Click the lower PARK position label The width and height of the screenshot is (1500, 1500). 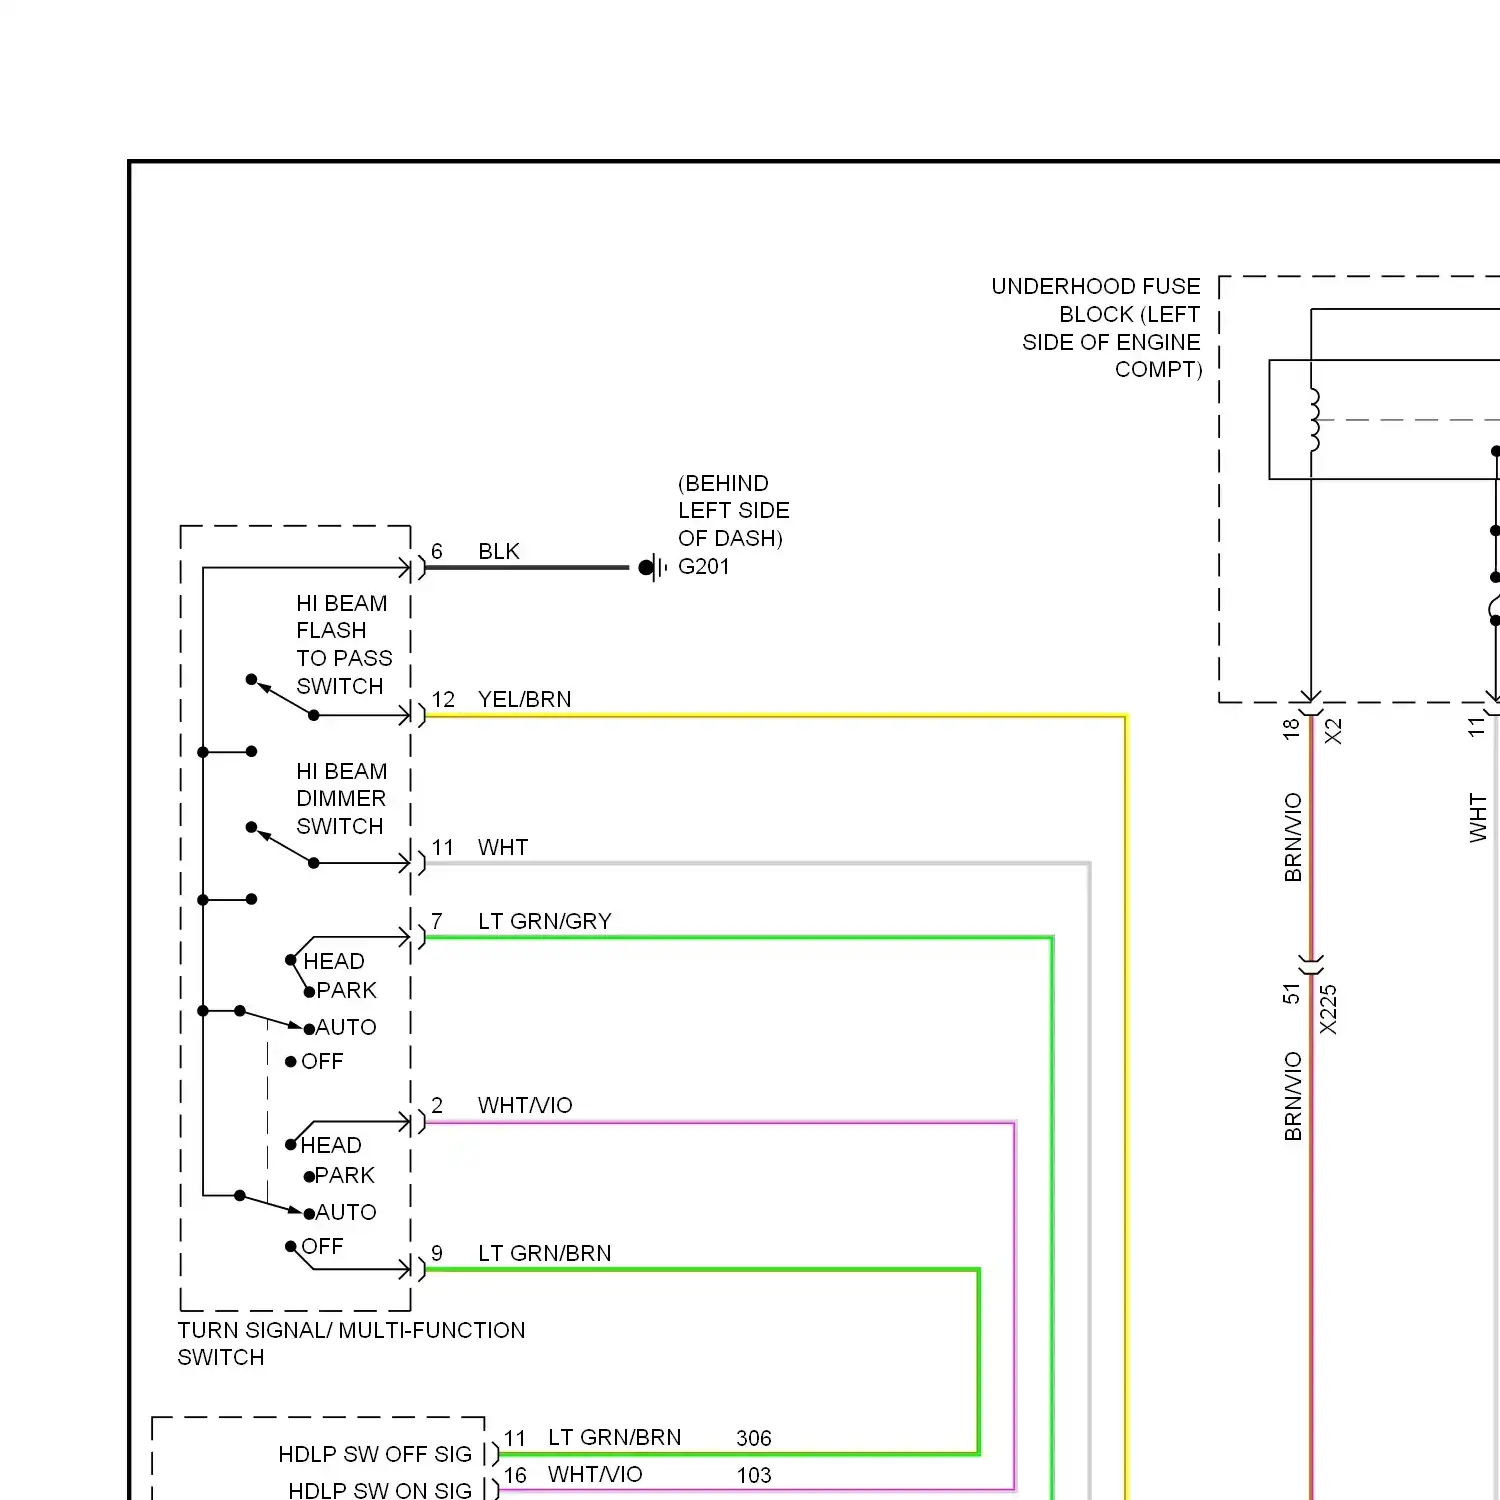coord(345,1176)
